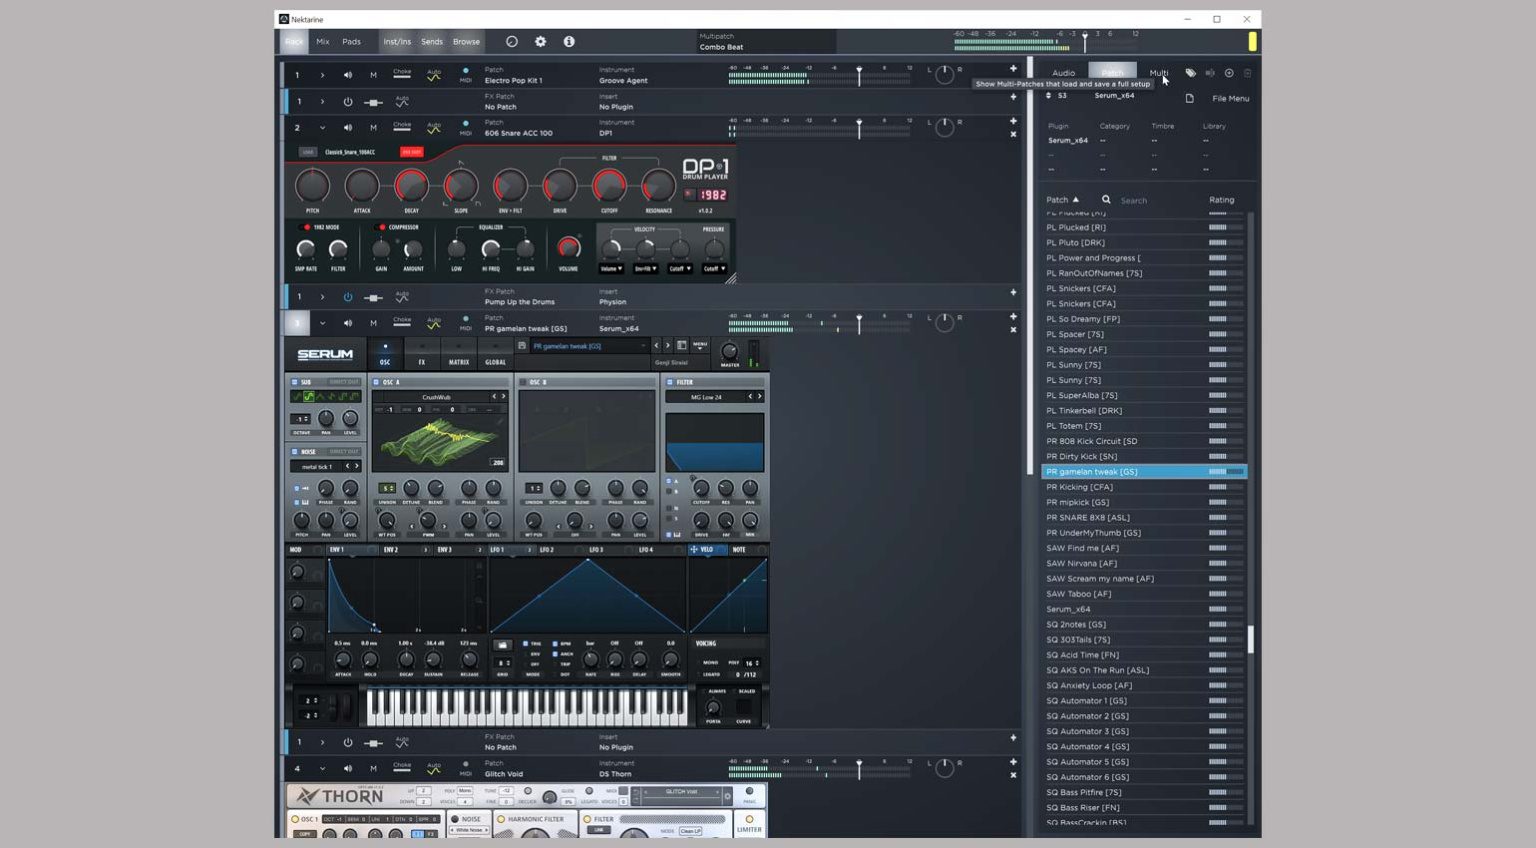
Task: Click the MIDI indicator on the Electro Pop Kit track
Action: tap(466, 72)
